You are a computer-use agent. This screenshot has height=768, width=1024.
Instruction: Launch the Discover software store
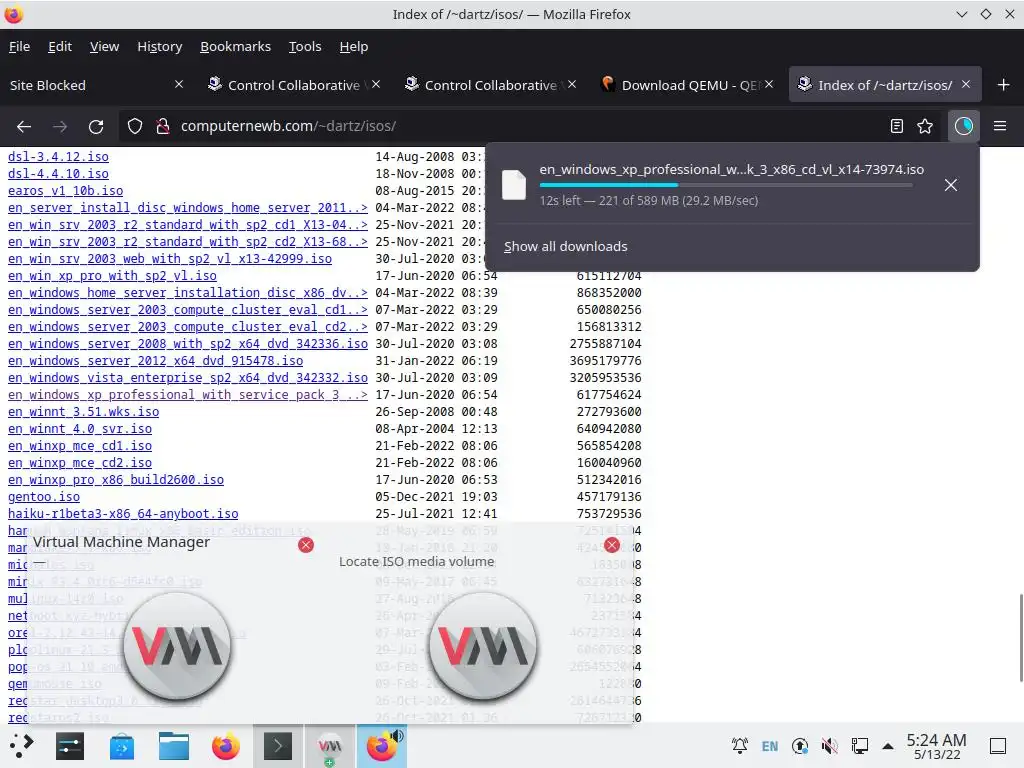tap(122, 746)
